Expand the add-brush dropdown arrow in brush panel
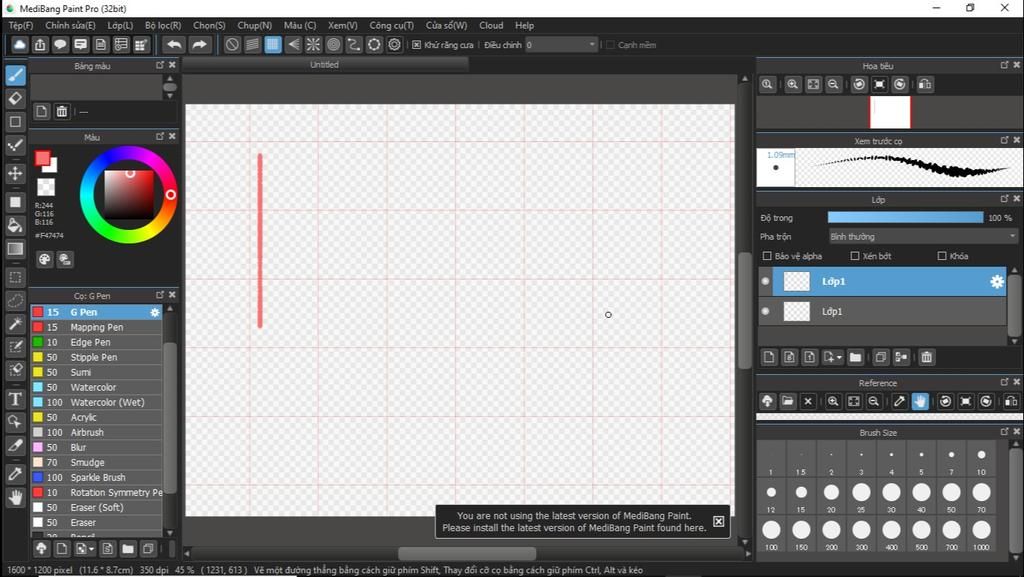 point(92,549)
